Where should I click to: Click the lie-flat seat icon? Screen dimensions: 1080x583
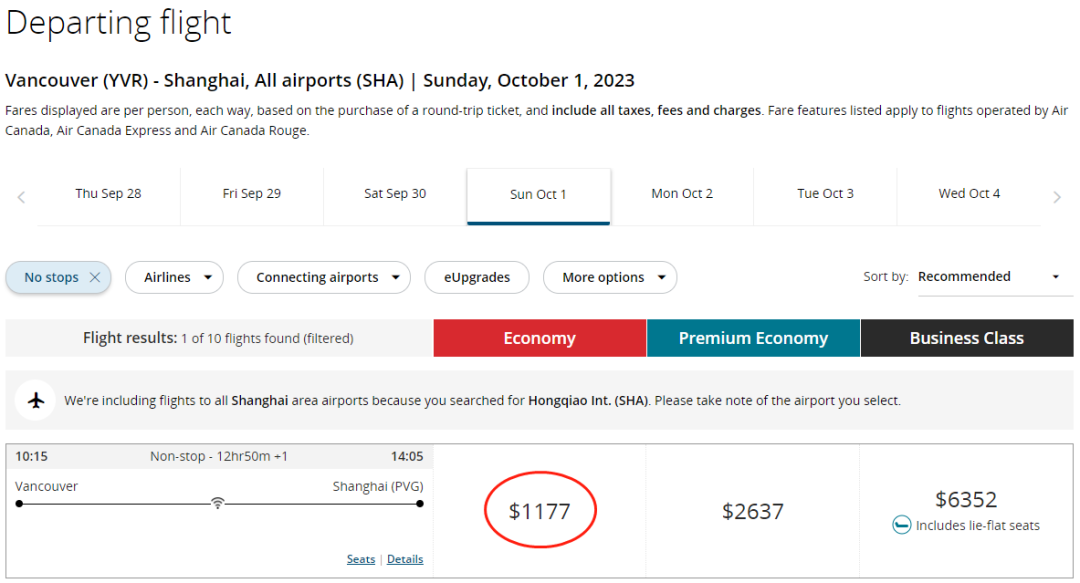902,525
